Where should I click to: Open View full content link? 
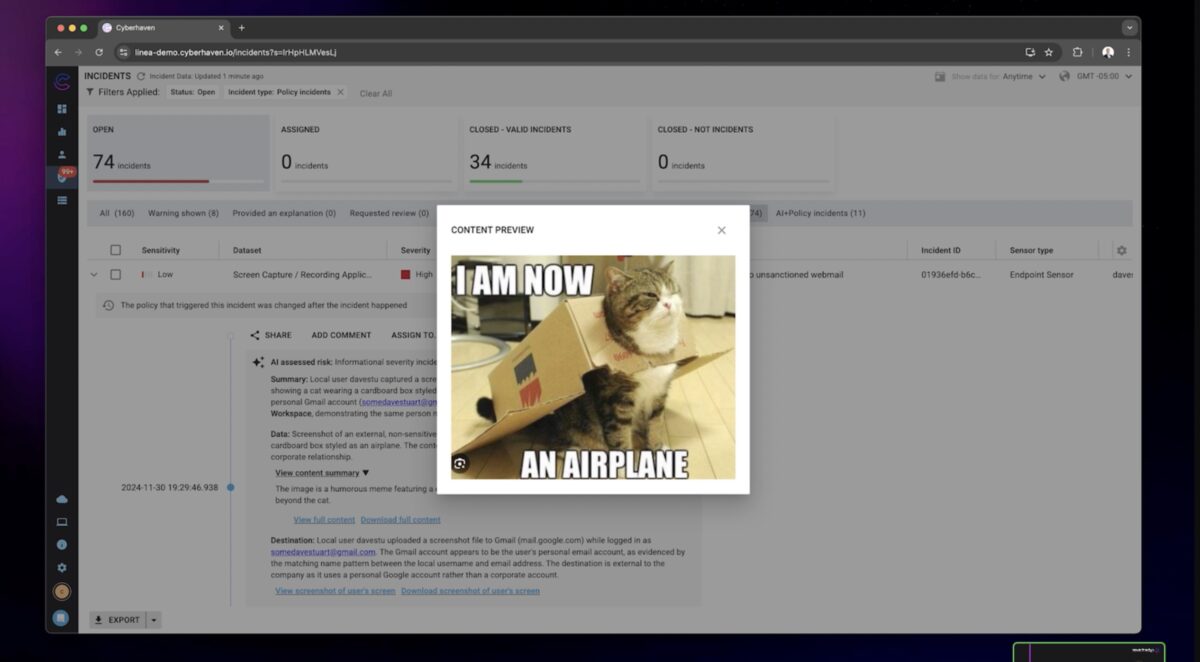click(x=324, y=520)
